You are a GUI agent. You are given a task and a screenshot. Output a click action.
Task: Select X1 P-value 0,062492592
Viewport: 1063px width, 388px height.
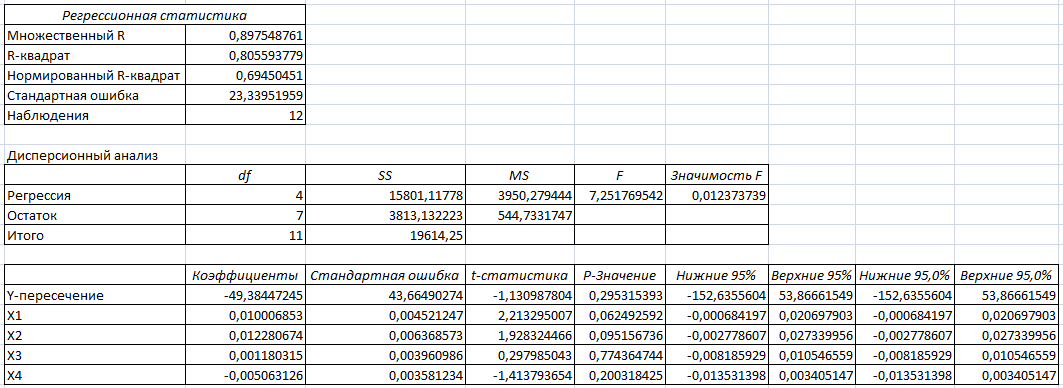[x=620, y=315]
